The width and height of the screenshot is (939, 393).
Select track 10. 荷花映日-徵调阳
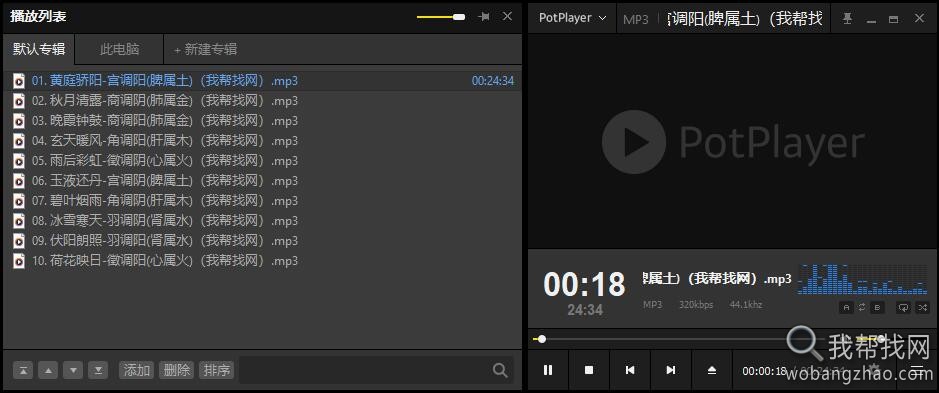[x=262, y=261]
